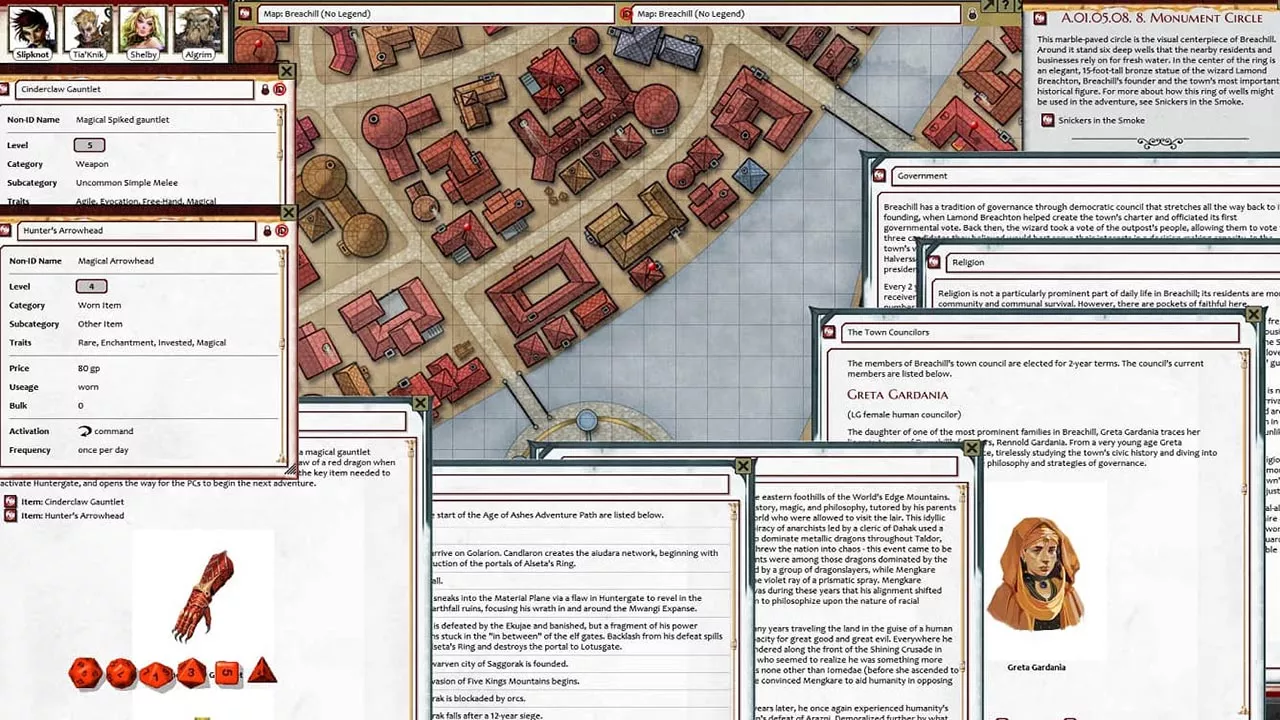Click Level 5 field of Cinderclaw Gauntlet

pos(89,145)
